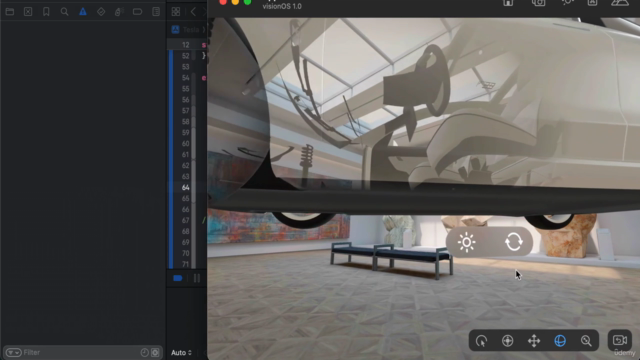Open the Test navigator diamond icon
640x360 pixels.
101,11
